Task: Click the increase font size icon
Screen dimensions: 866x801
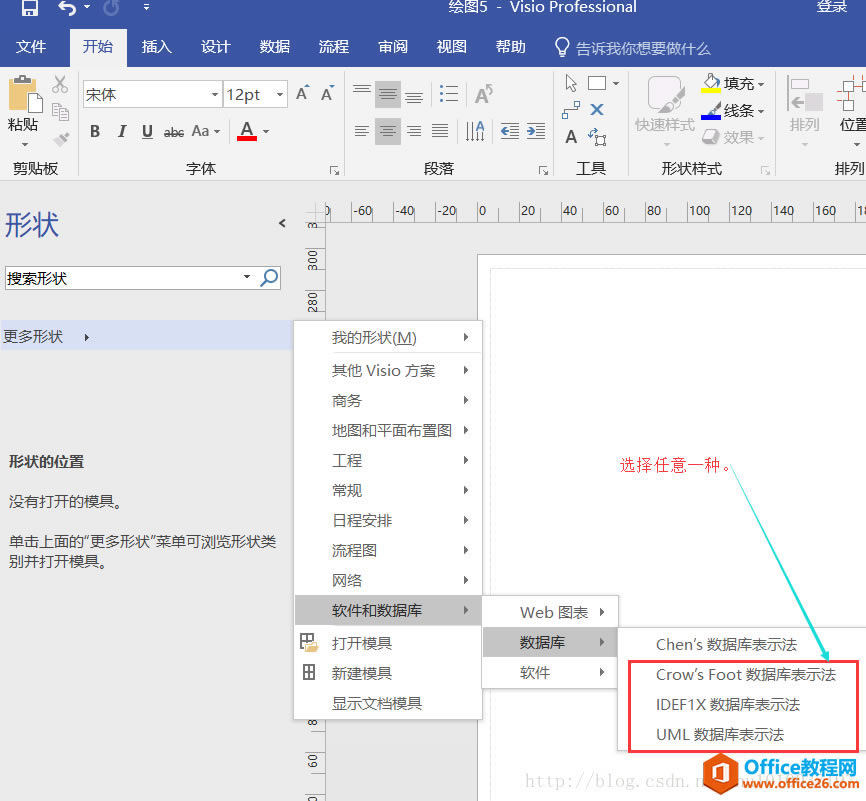Action: pyautogui.click(x=303, y=94)
